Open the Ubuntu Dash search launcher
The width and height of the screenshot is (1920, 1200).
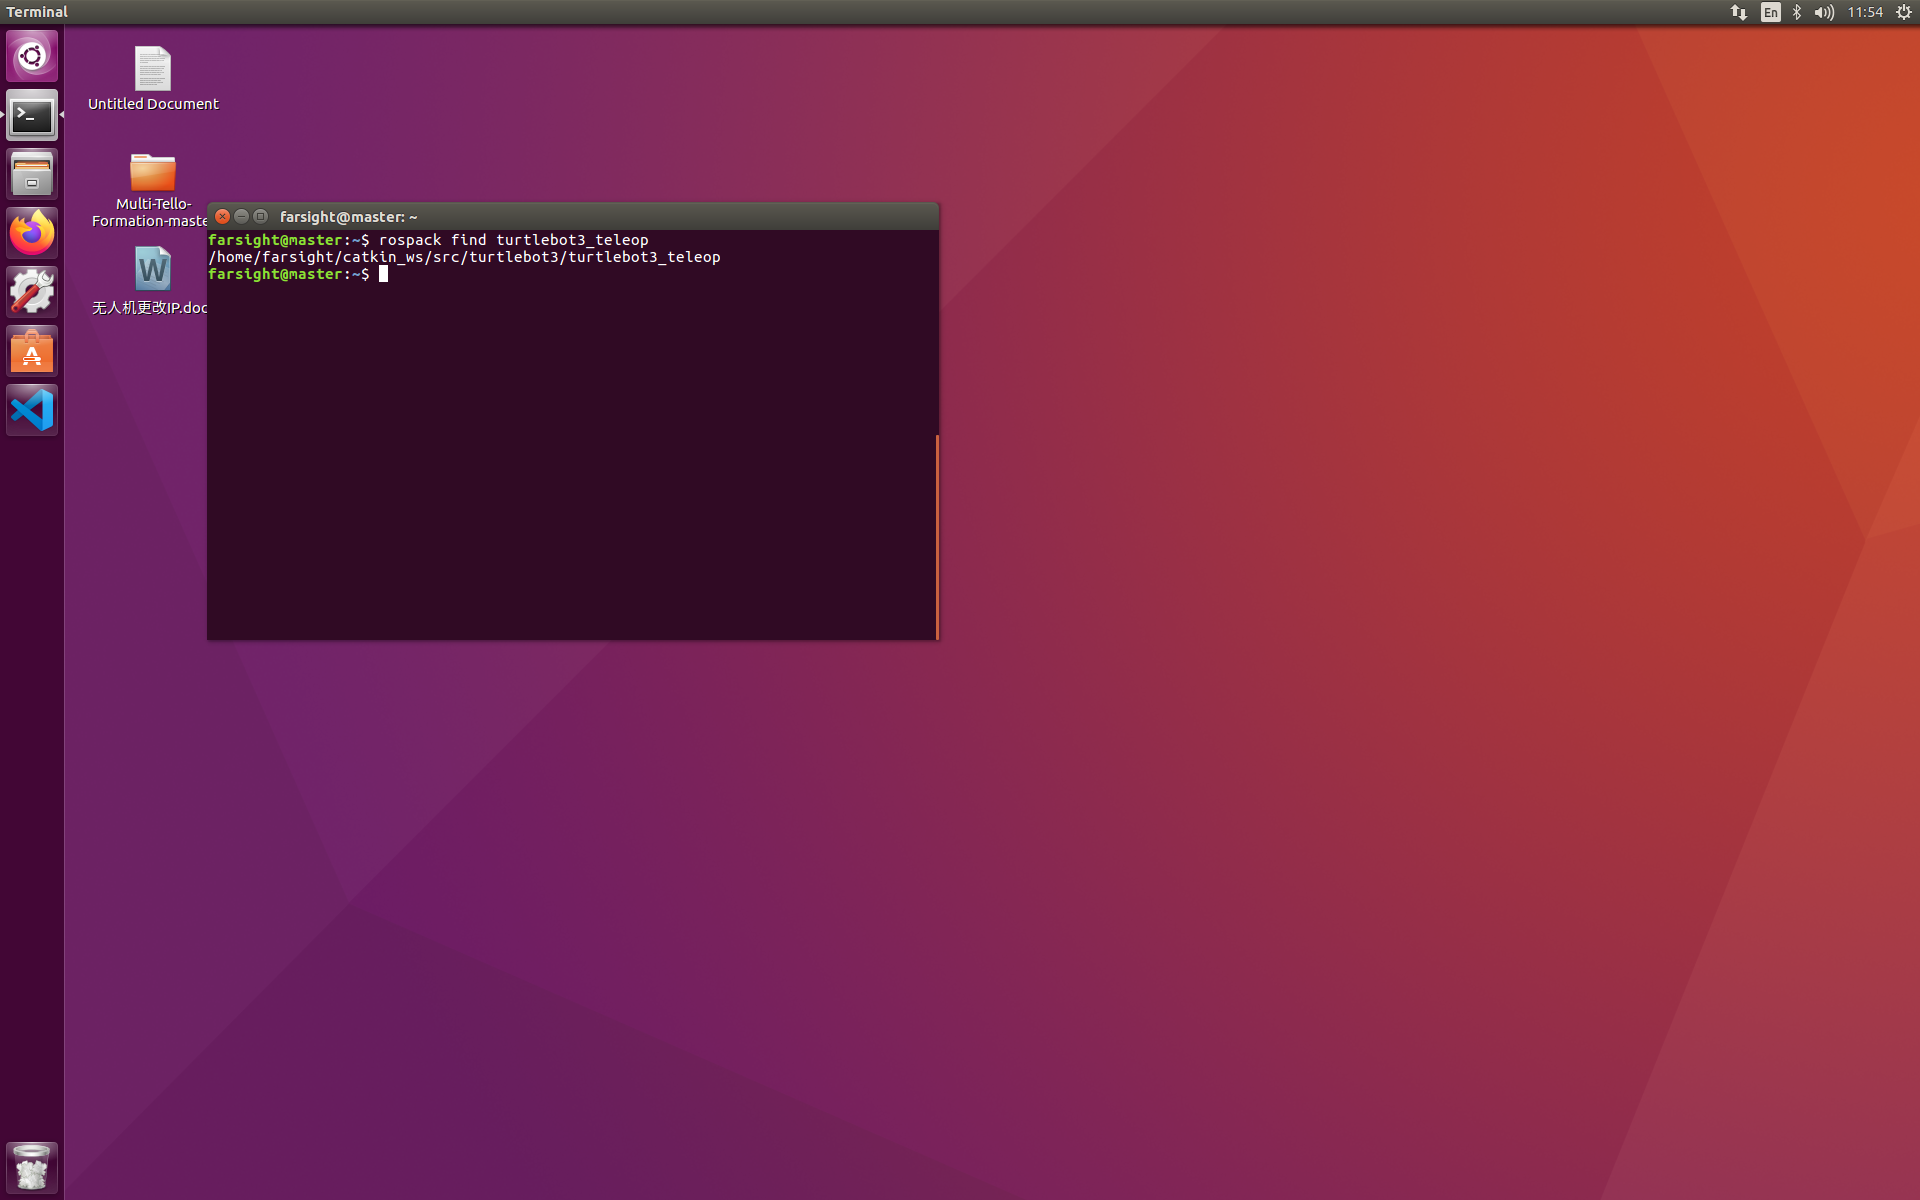32,56
